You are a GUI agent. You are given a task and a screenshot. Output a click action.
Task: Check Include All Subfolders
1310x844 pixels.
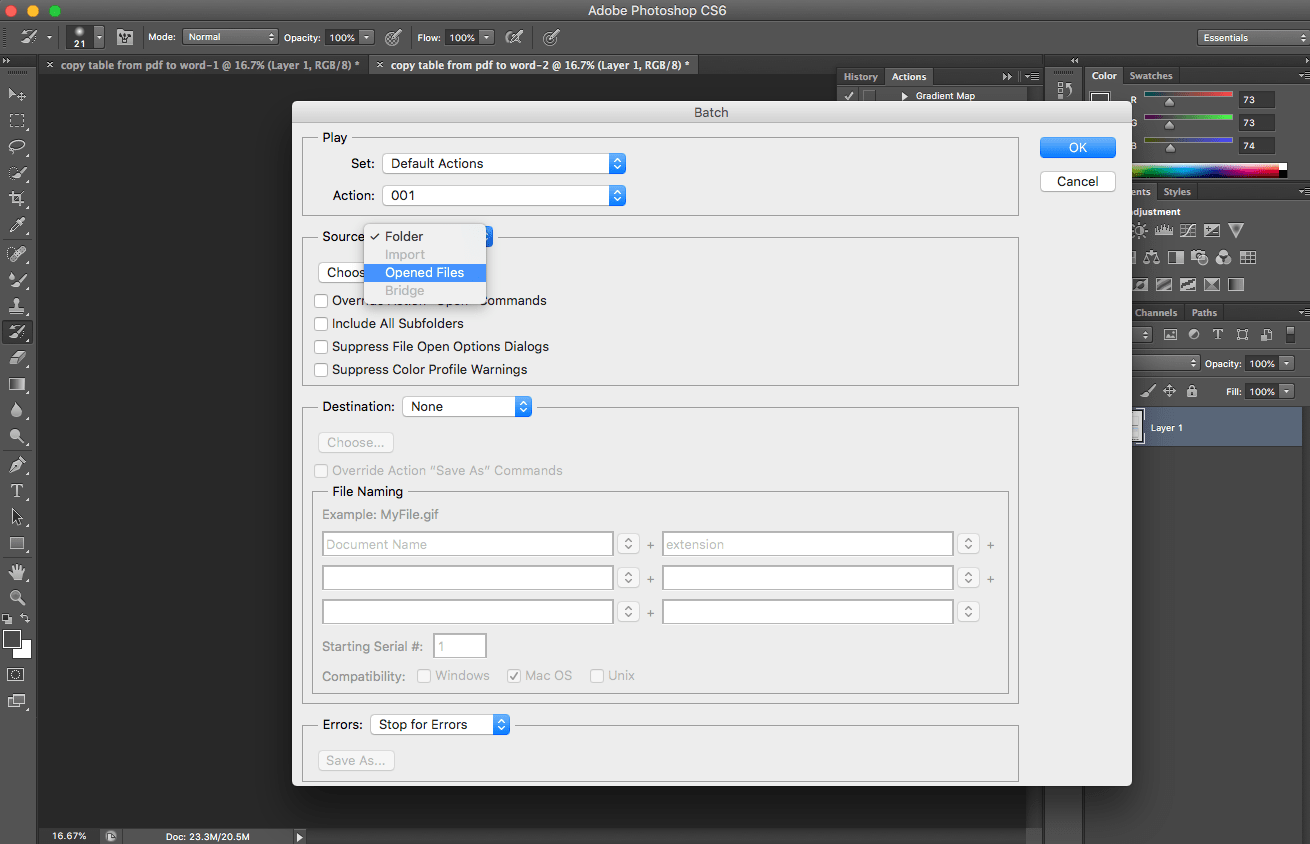pyautogui.click(x=321, y=323)
